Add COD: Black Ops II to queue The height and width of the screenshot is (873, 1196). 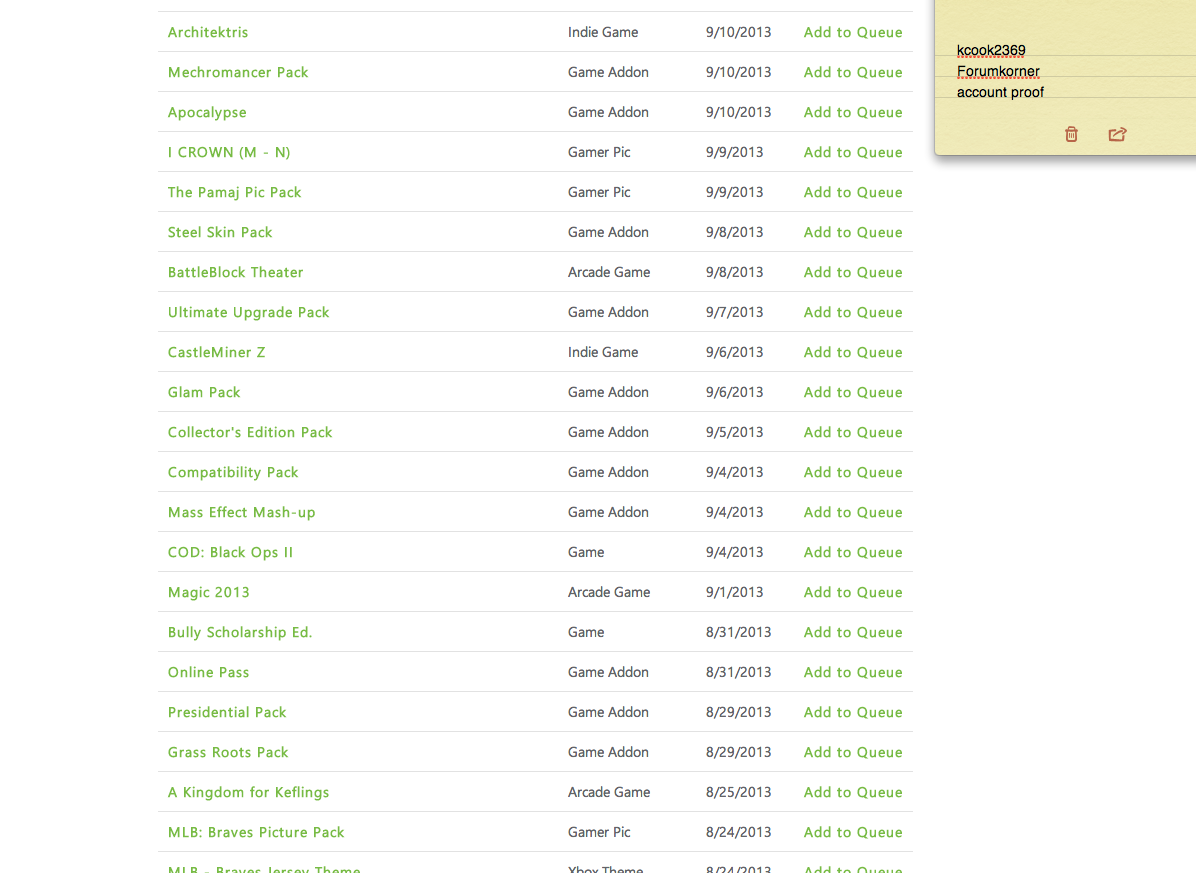point(853,553)
